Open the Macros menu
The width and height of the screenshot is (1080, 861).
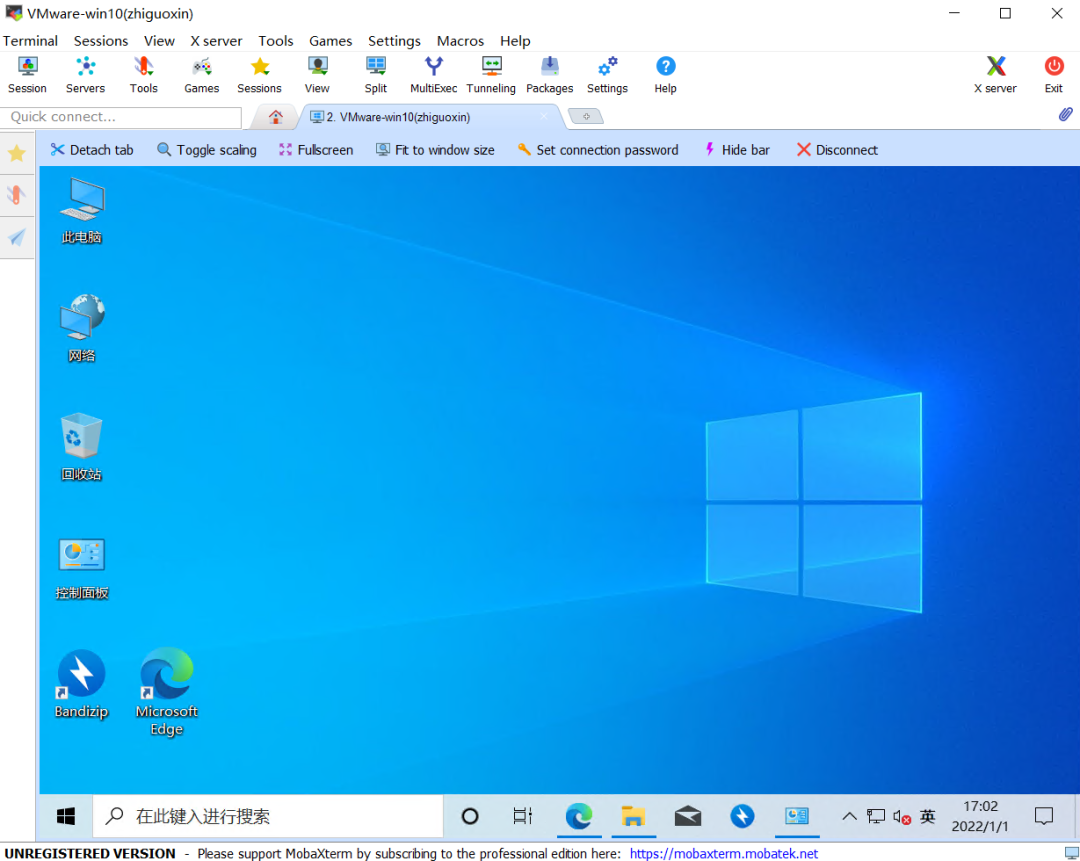[460, 41]
